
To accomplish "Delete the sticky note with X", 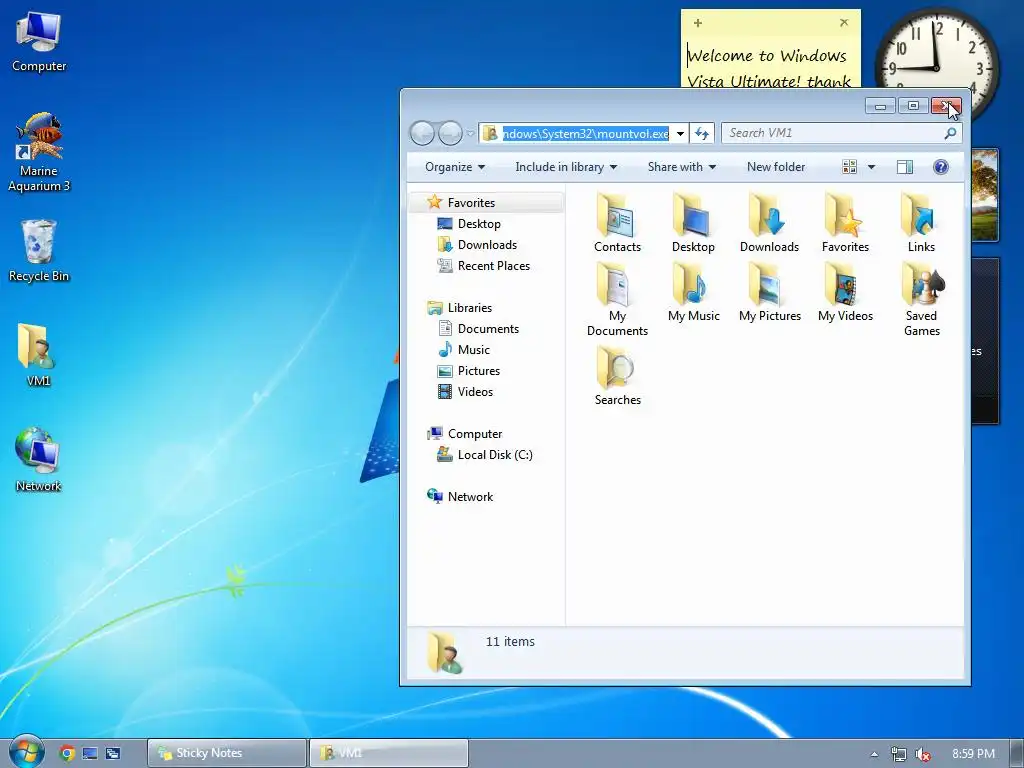I will tap(844, 23).
